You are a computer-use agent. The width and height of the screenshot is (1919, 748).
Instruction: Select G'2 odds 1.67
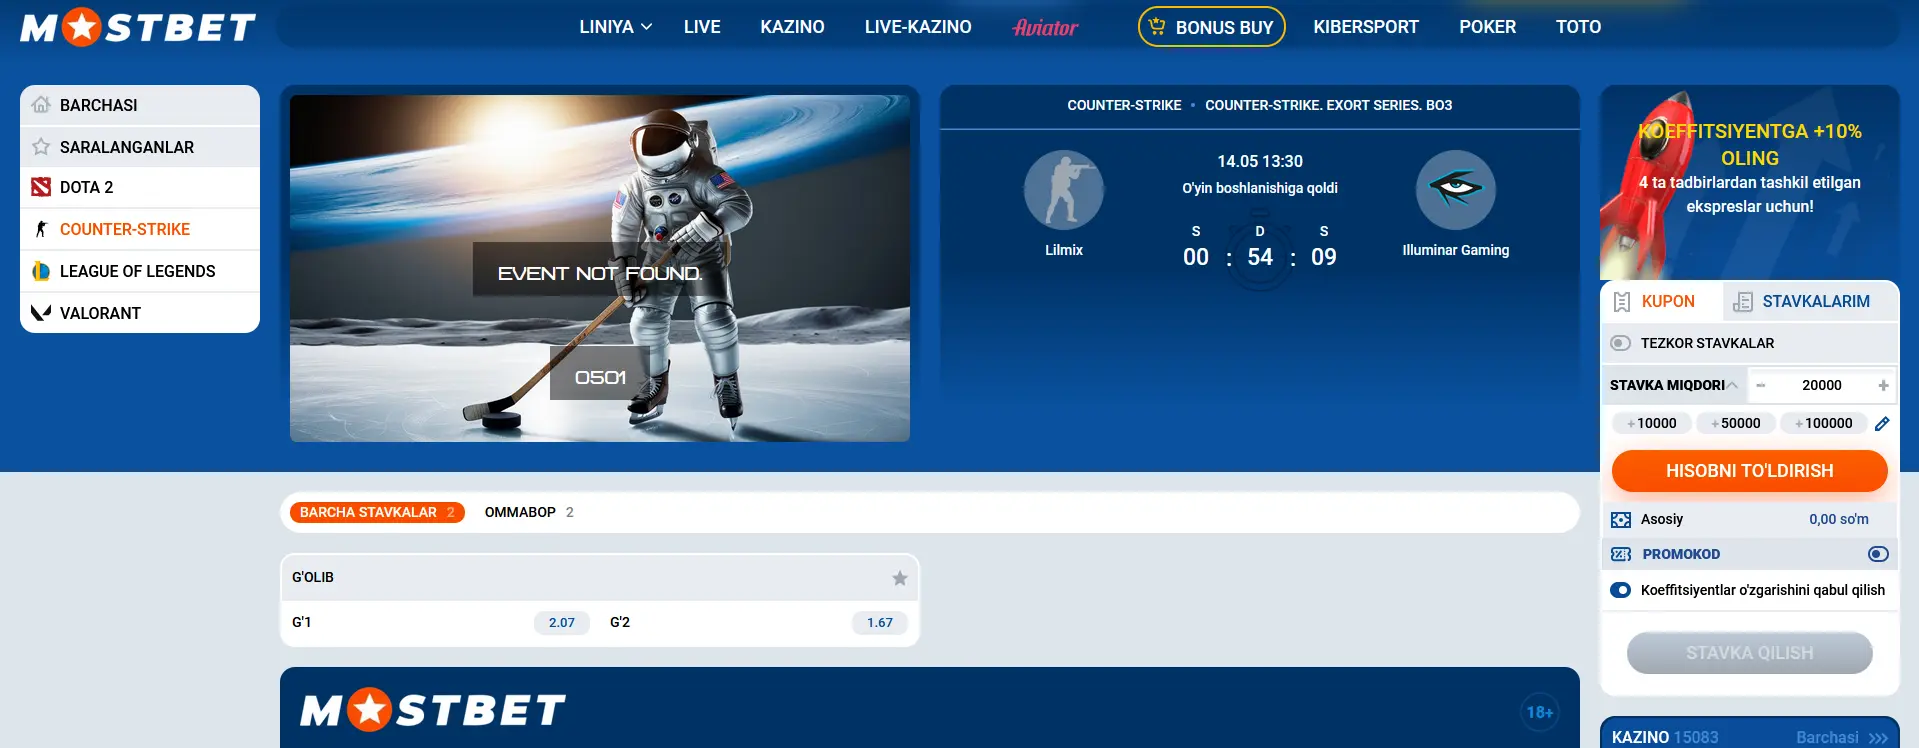880,622
